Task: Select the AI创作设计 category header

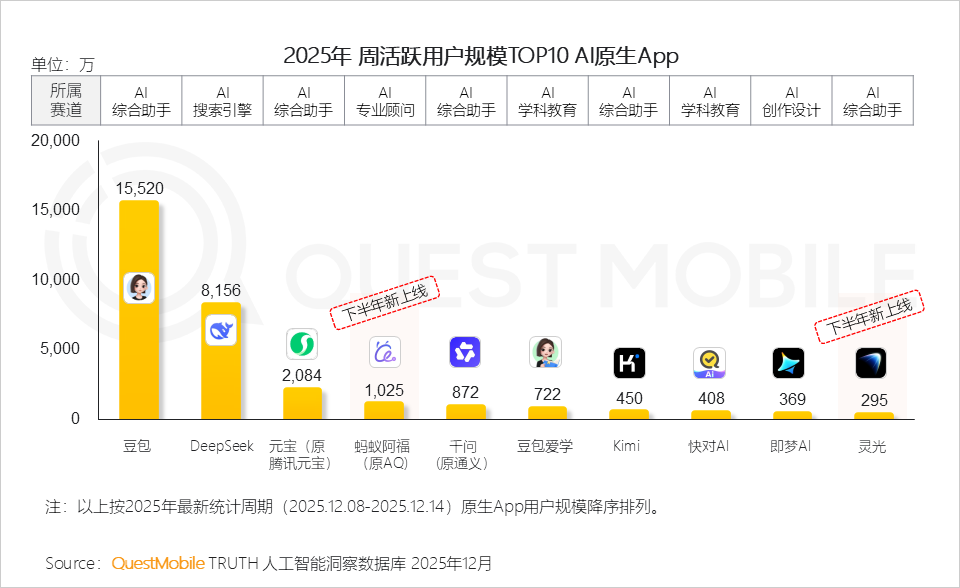Action: tap(791, 100)
